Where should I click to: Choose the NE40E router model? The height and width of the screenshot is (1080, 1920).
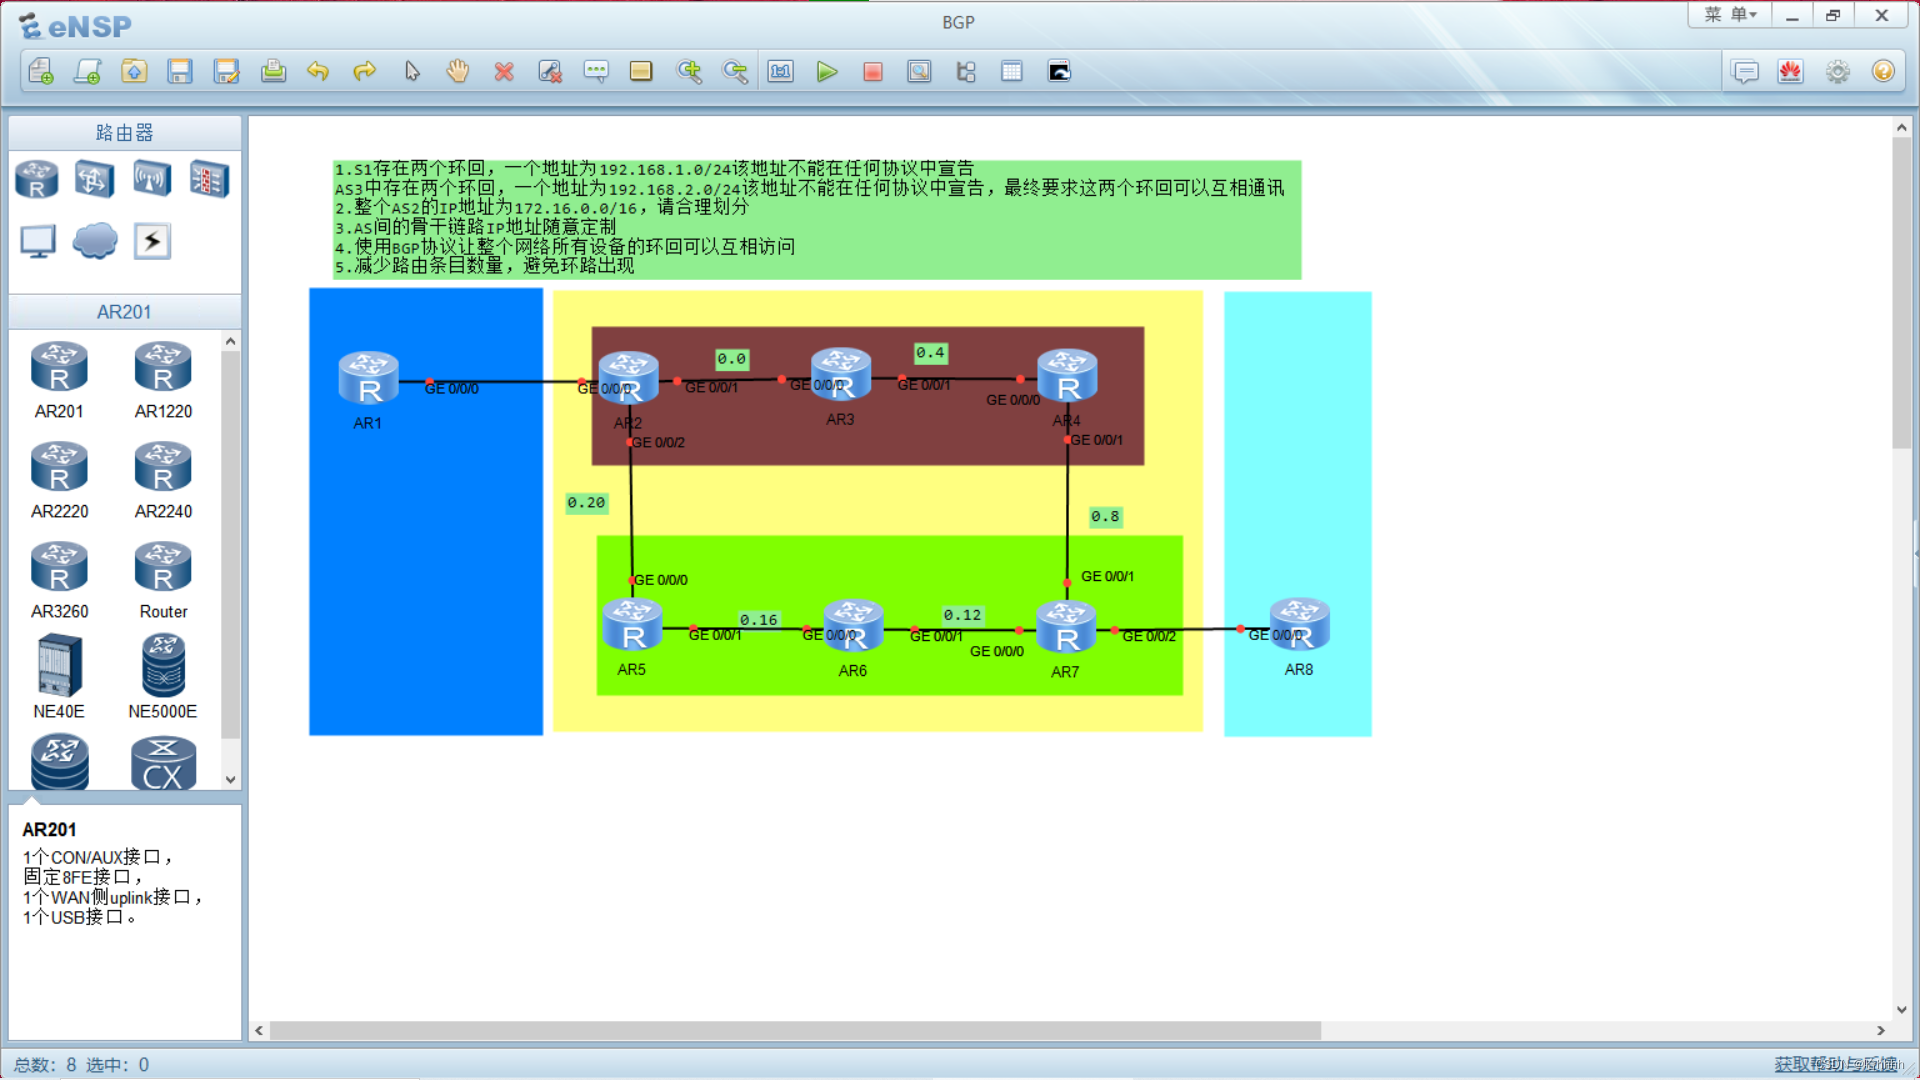click(x=59, y=666)
